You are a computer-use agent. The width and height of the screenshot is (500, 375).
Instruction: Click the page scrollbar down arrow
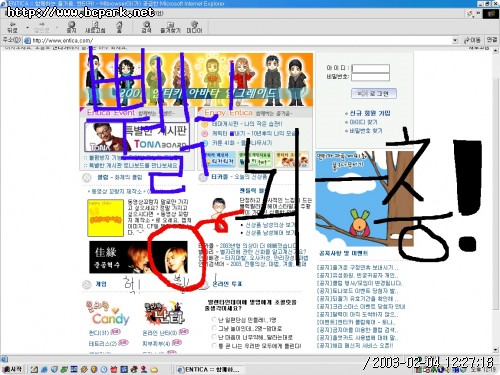(x=496, y=350)
